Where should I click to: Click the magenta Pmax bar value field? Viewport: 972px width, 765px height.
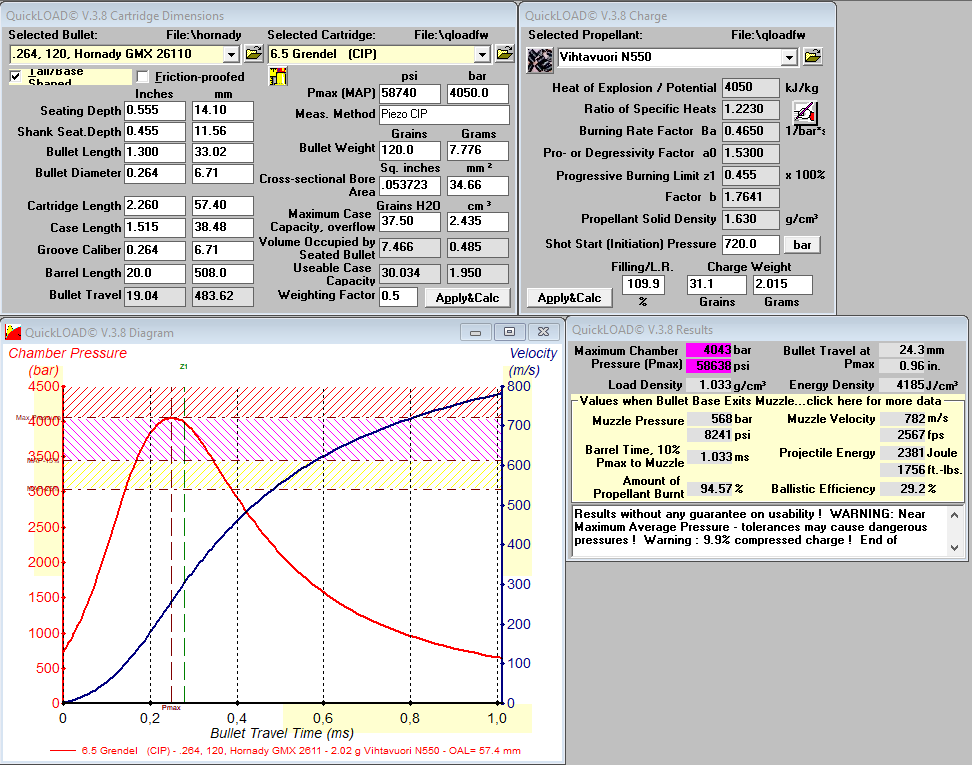pos(709,350)
